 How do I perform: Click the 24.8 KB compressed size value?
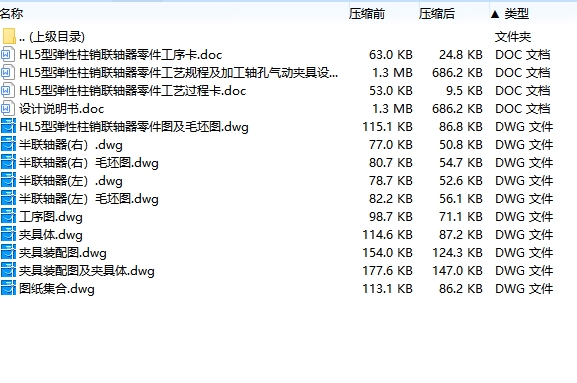coord(461,55)
